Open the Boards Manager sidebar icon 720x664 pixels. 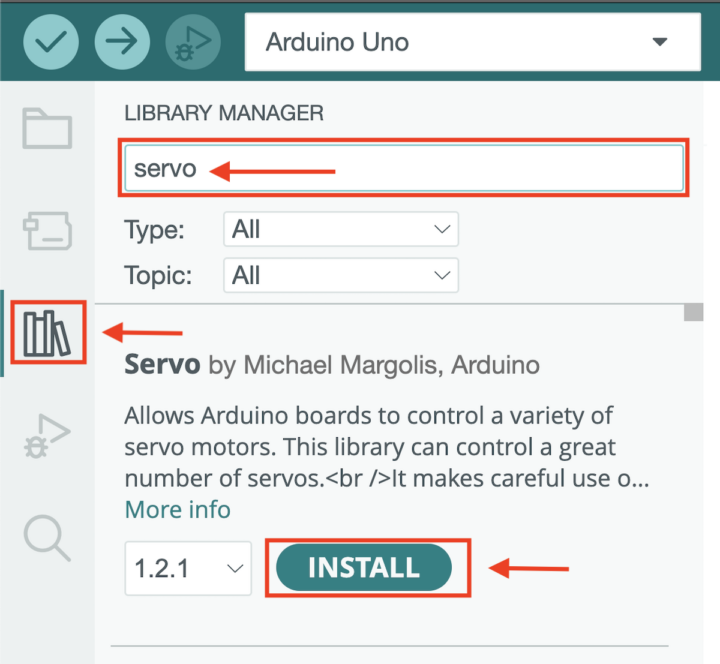pyautogui.click(x=47, y=231)
